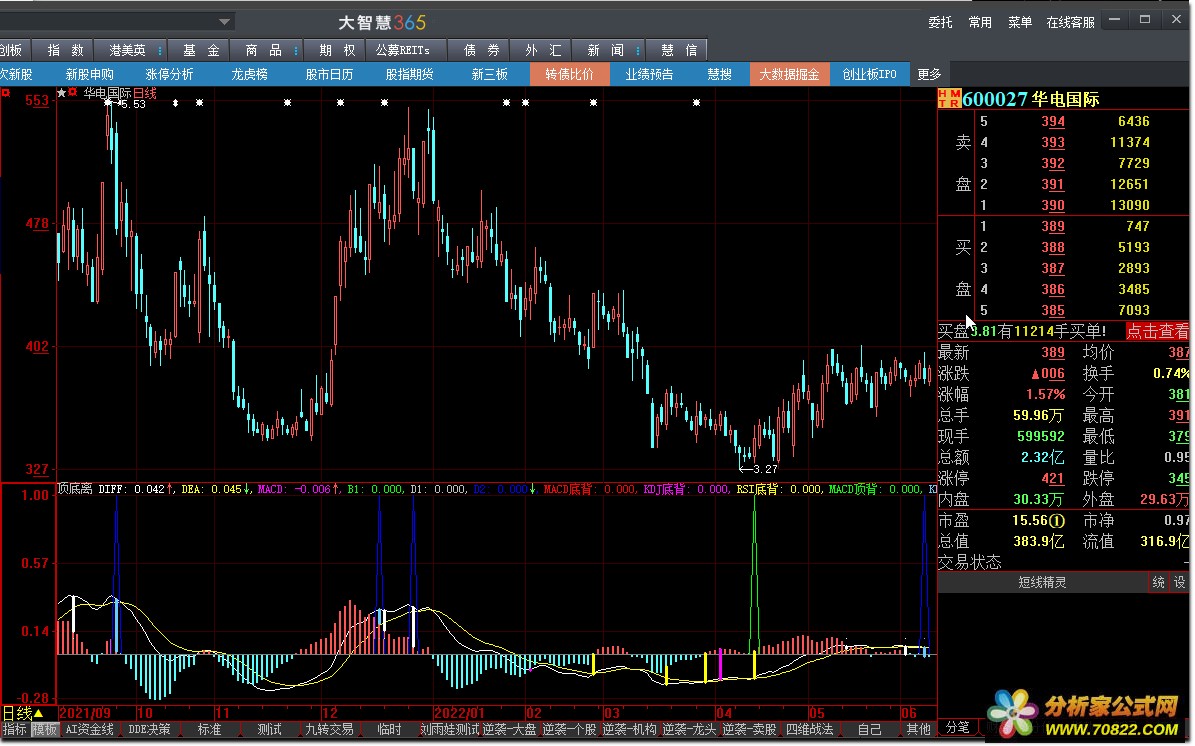Switch to the 期权 market tab

[x=337, y=50]
